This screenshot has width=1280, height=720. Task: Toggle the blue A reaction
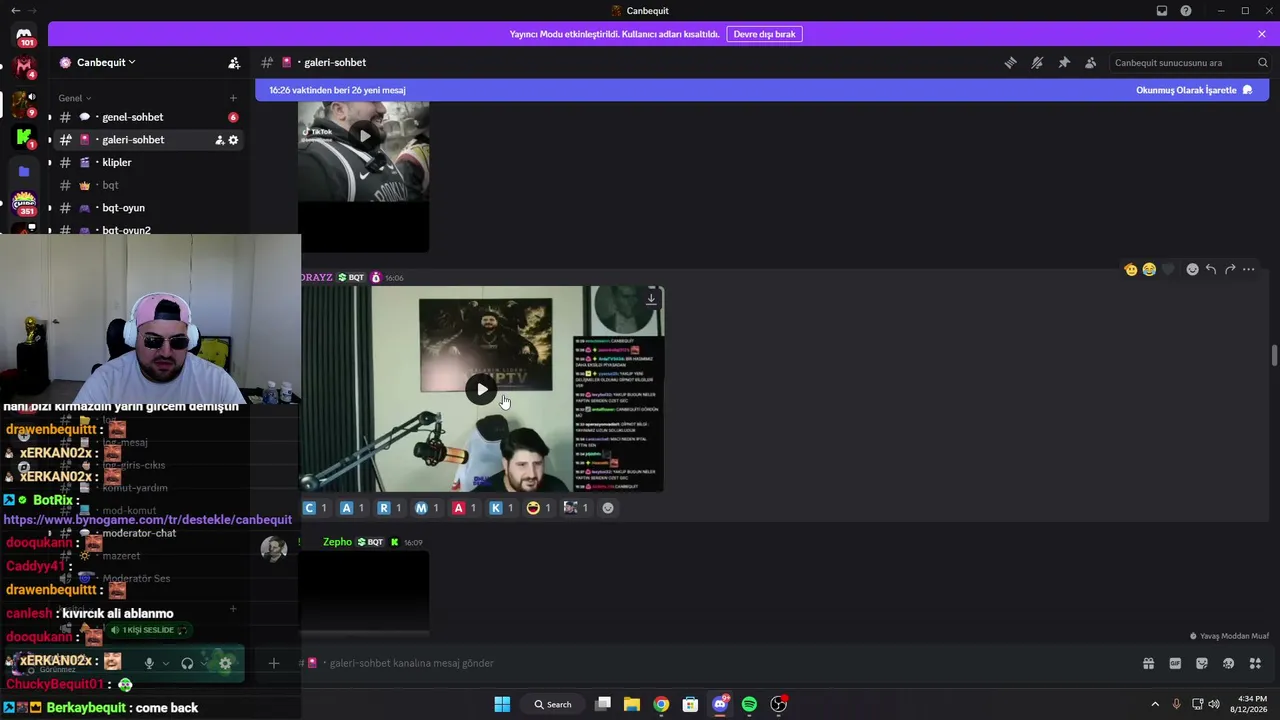click(352, 508)
